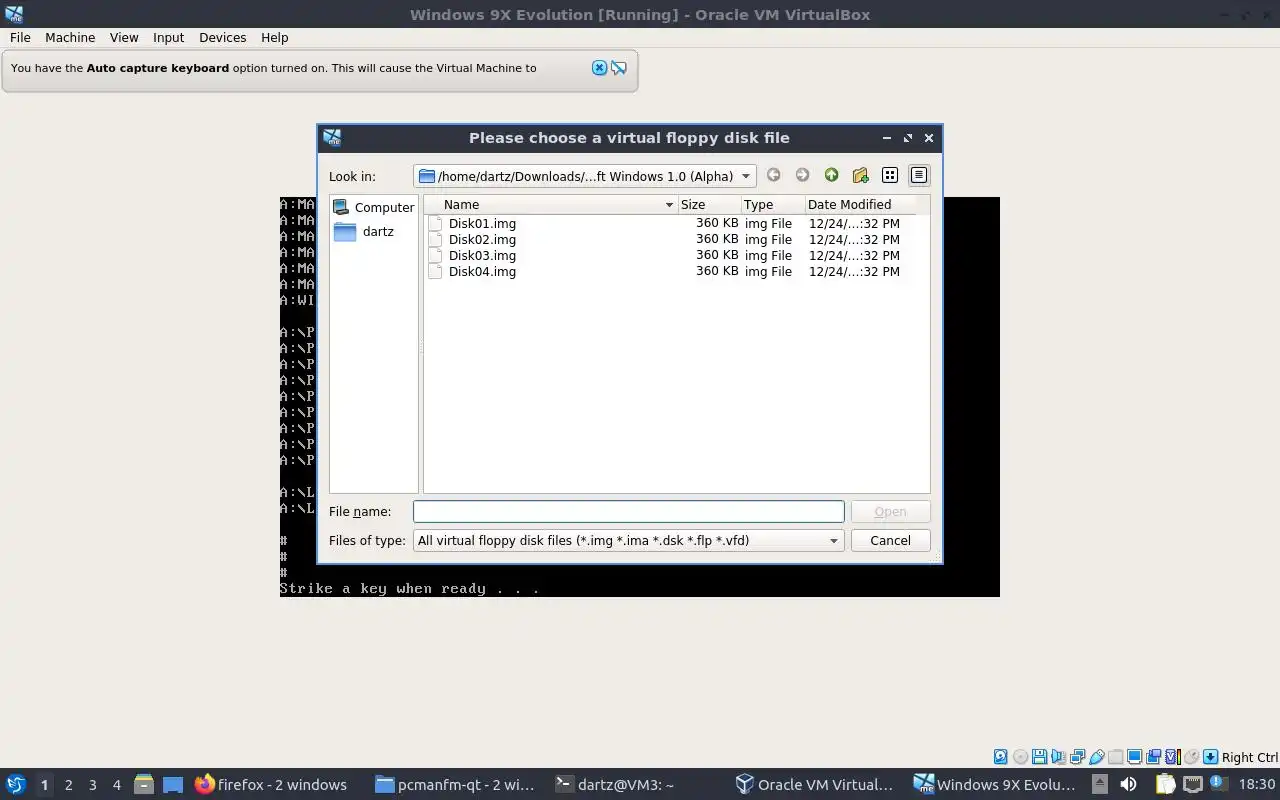The image size is (1280, 800).
Task: Click the recording status bar icon
Action: coord(1153,757)
